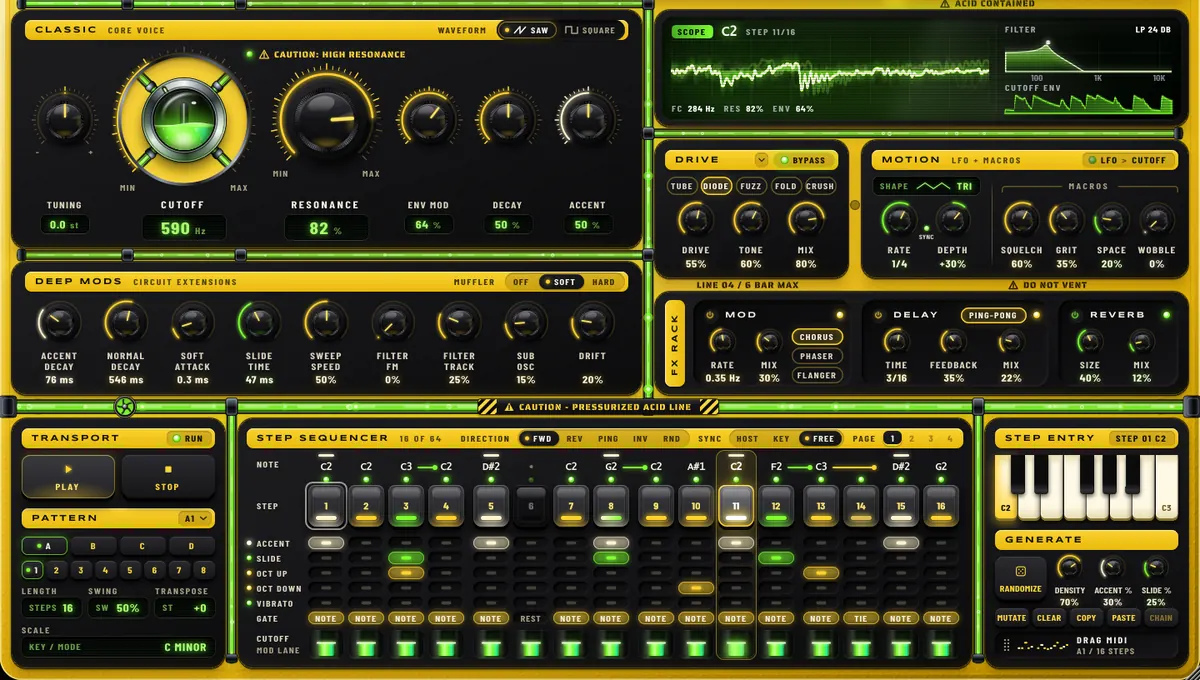
Task: Click the Squelch macro knob
Action: coord(1020,218)
